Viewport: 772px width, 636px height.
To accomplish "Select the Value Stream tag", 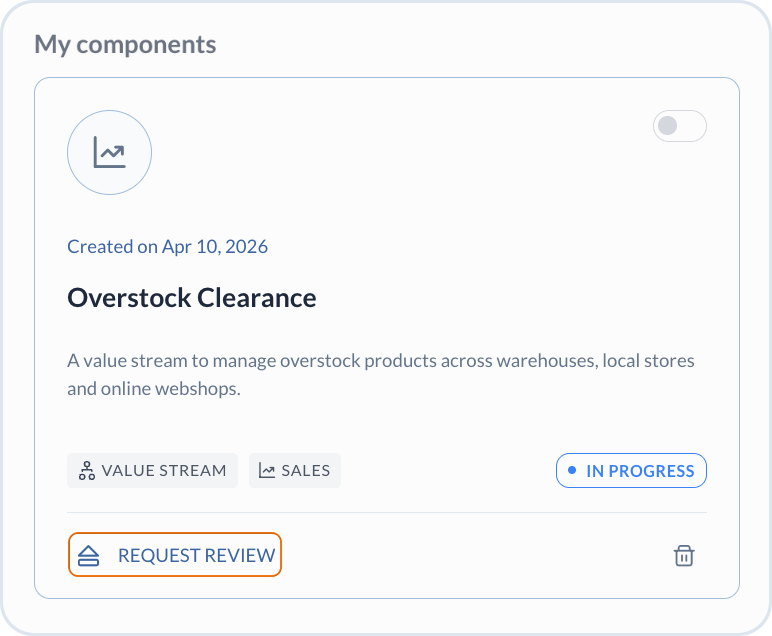I will (x=153, y=471).
